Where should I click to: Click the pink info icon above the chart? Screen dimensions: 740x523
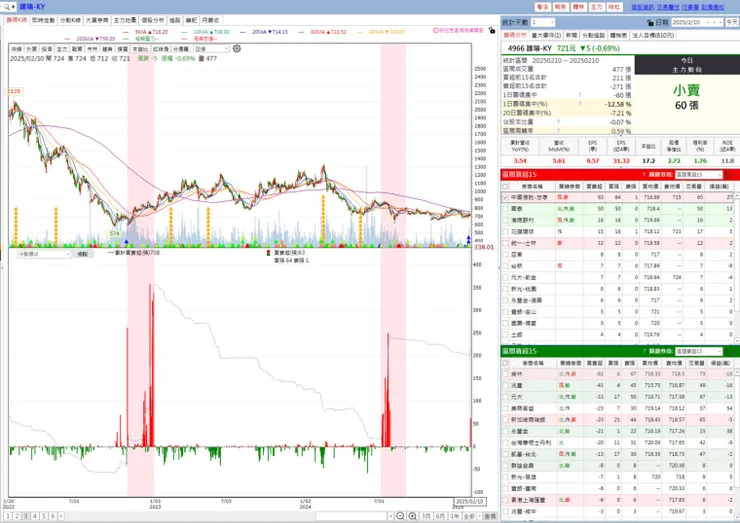point(436,30)
